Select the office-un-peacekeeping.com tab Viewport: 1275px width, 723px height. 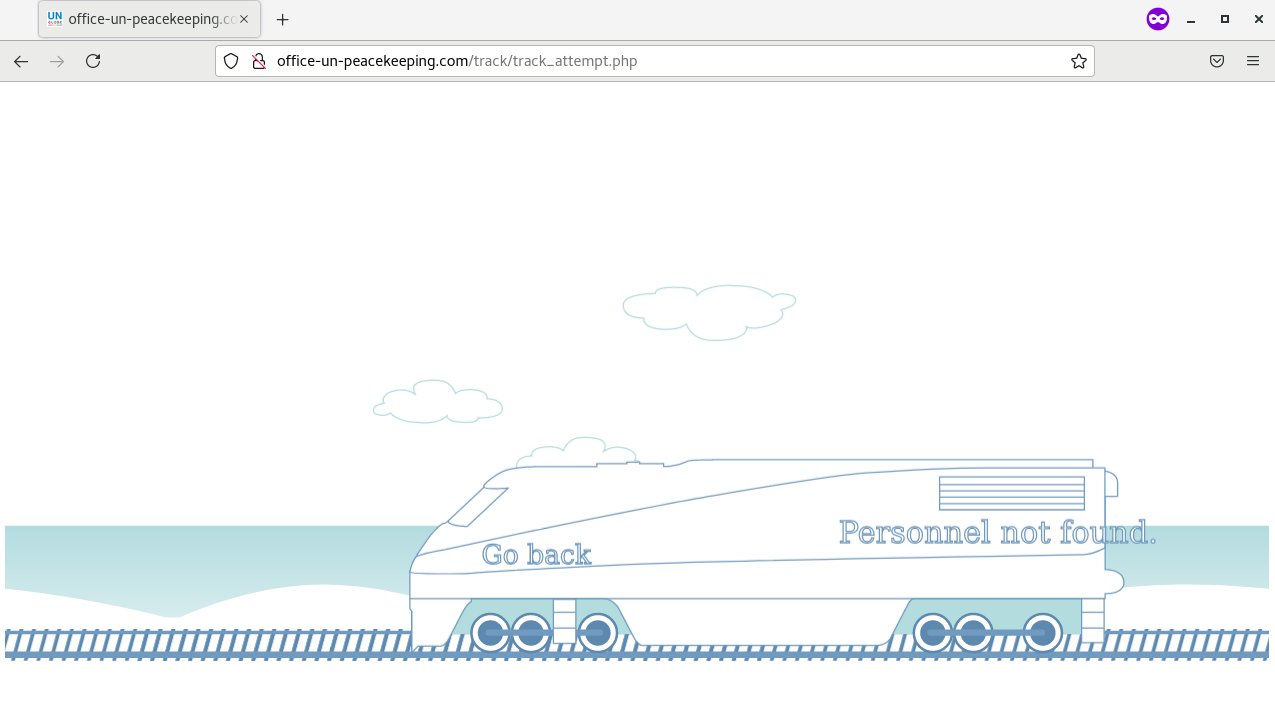click(x=140, y=19)
